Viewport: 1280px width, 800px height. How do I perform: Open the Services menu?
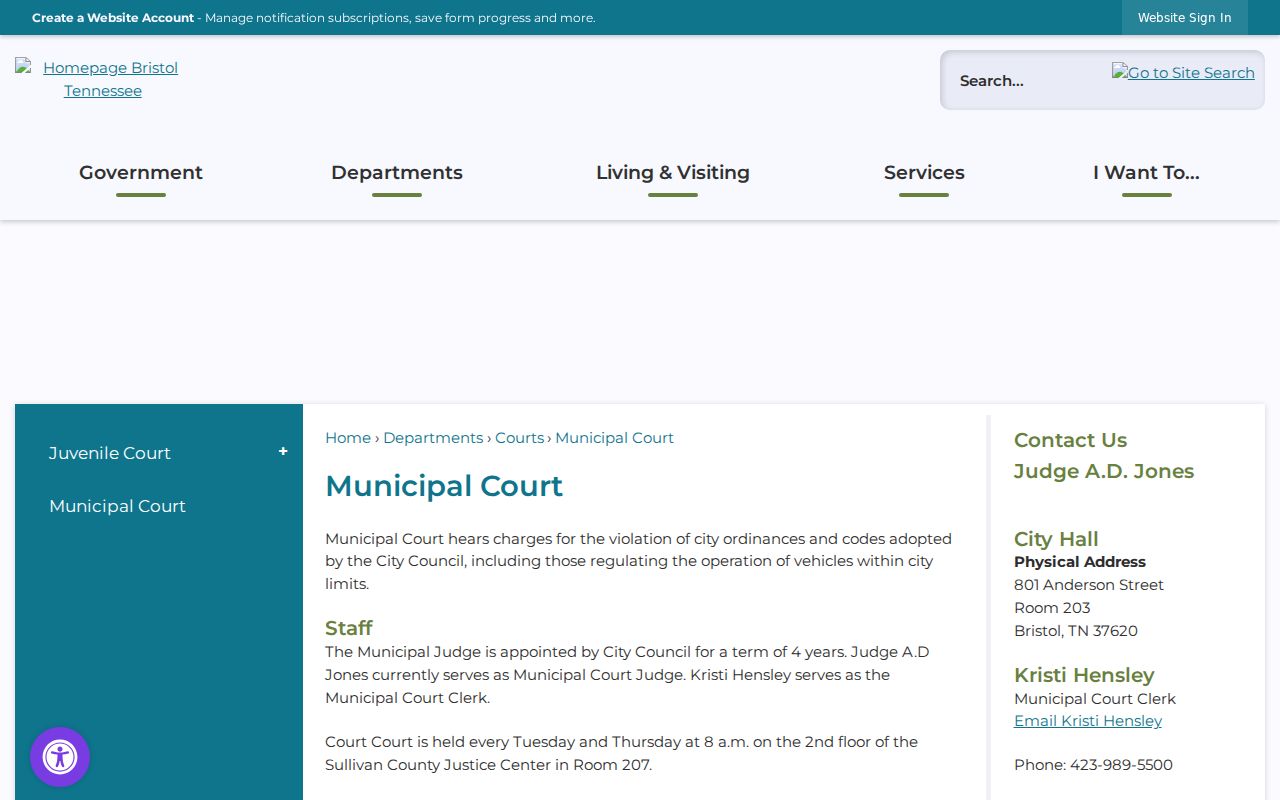pyautogui.click(x=924, y=173)
